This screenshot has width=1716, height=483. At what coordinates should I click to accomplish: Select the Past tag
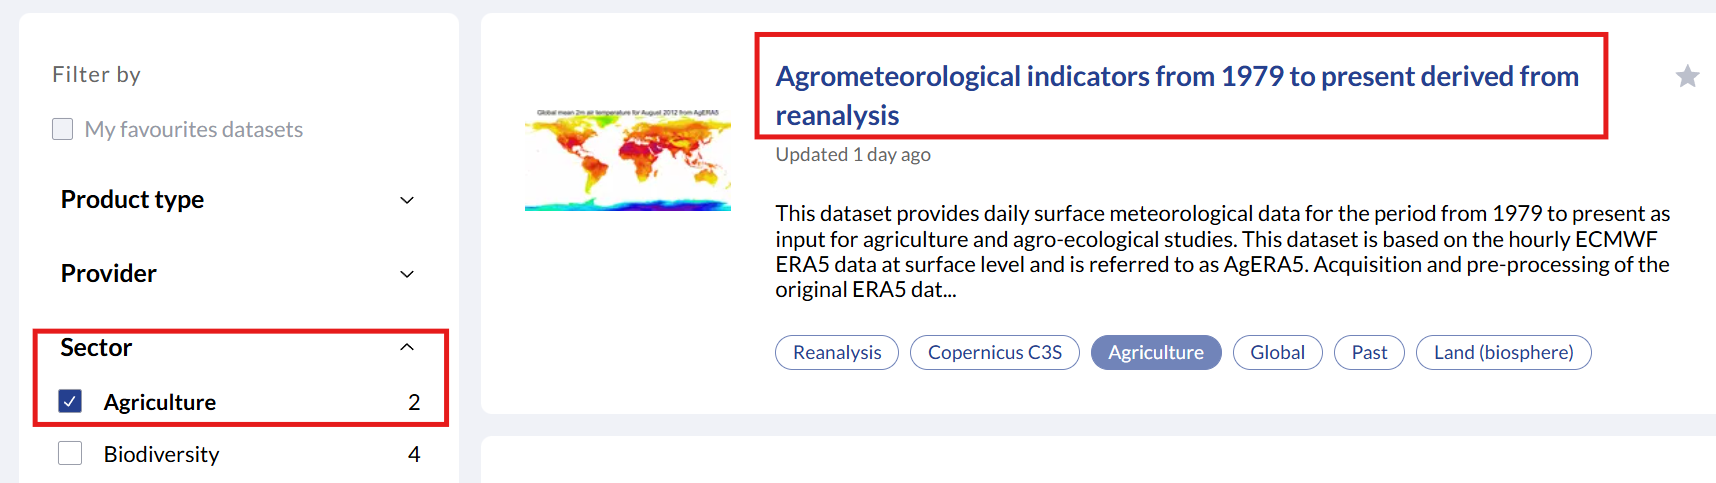coord(1369,352)
